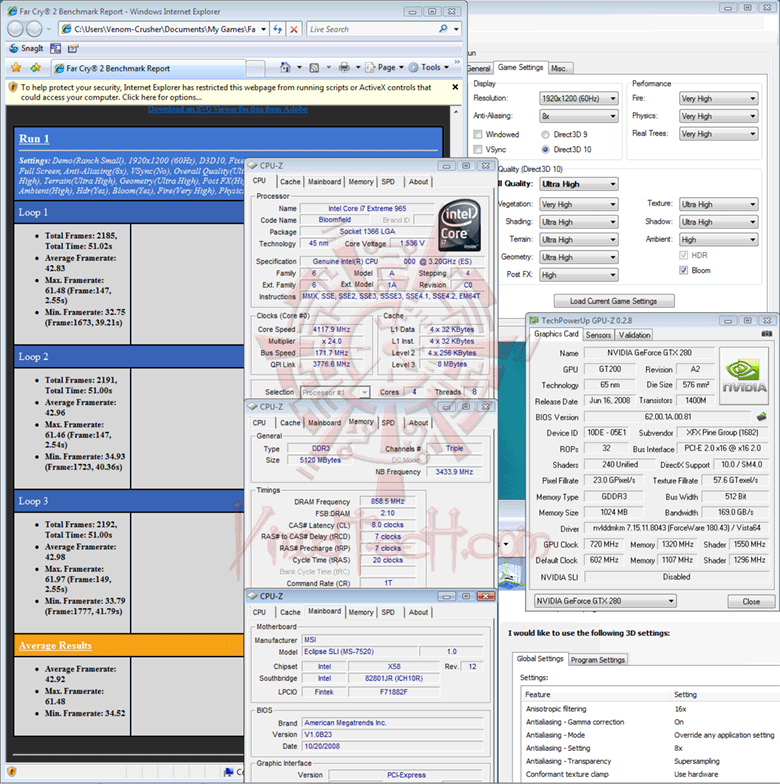Open the Tools menu dropdown arrow

click(x=446, y=68)
